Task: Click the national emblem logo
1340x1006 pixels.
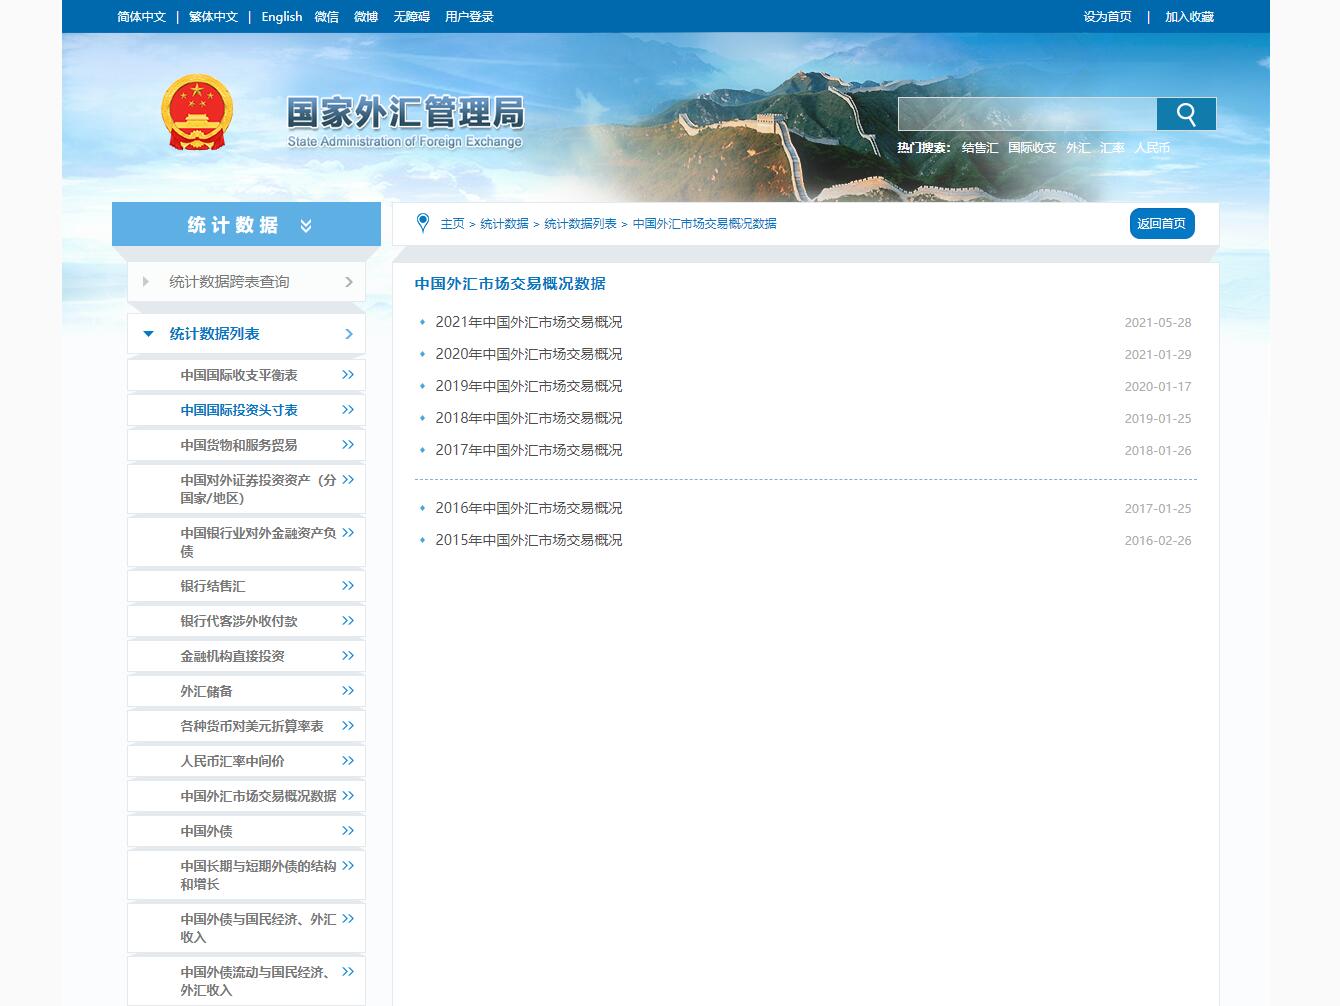Action: (196, 113)
